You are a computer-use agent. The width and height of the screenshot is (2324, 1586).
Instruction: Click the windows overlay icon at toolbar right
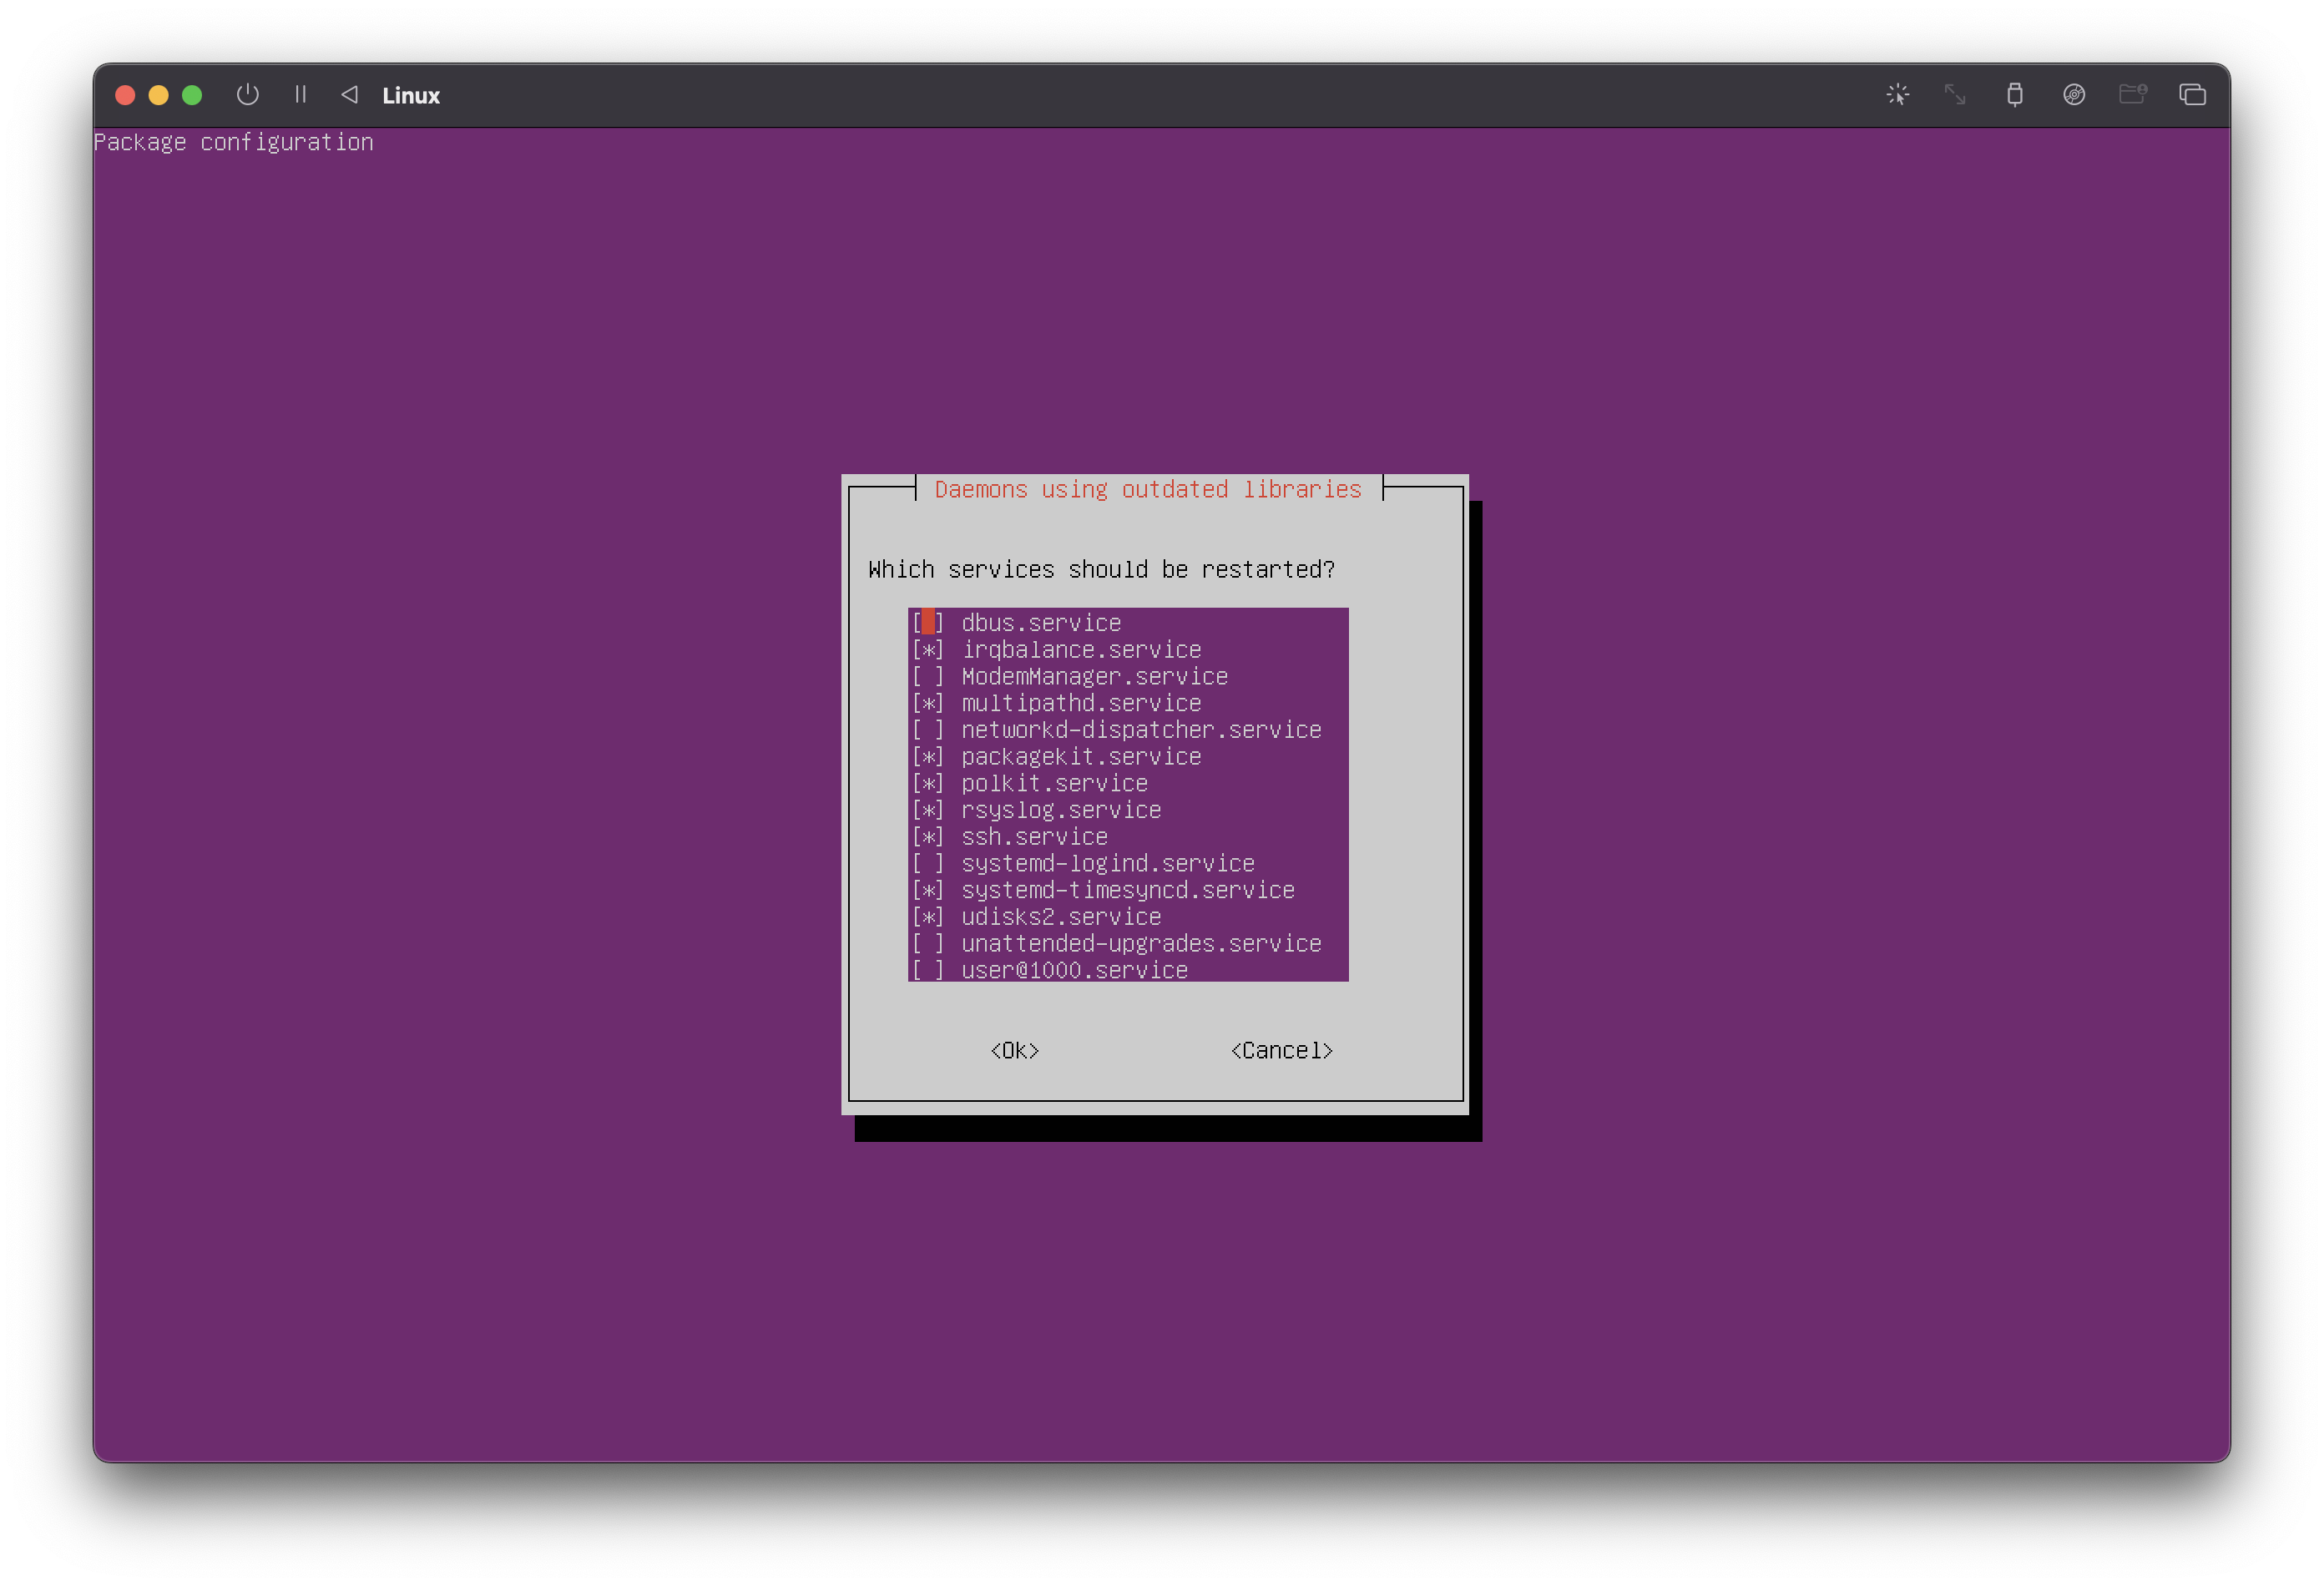(x=2192, y=95)
